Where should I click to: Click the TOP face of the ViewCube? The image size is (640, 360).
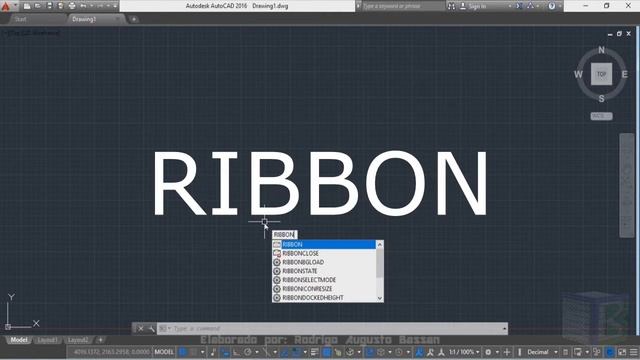click(x=601, y=74)
